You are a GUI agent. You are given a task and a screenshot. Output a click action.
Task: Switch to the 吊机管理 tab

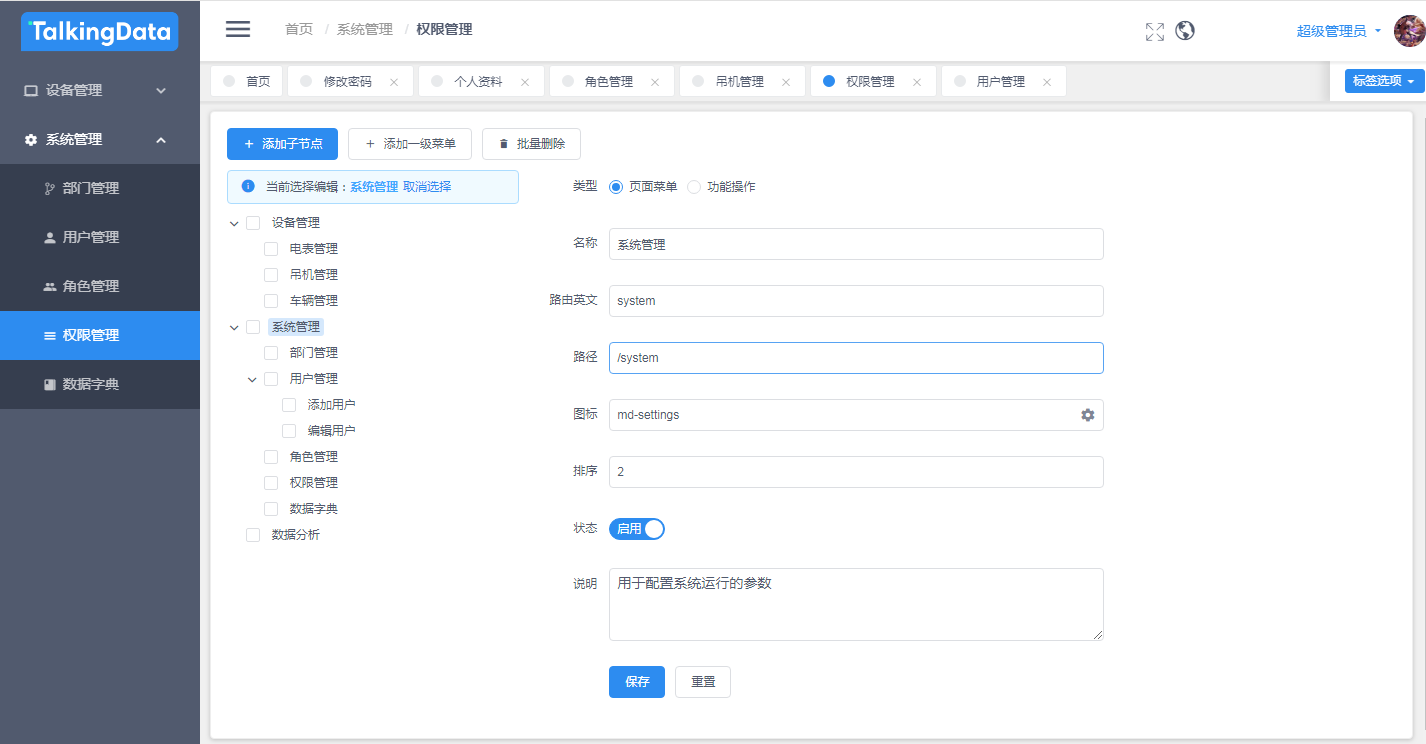[x=739, y=82]
